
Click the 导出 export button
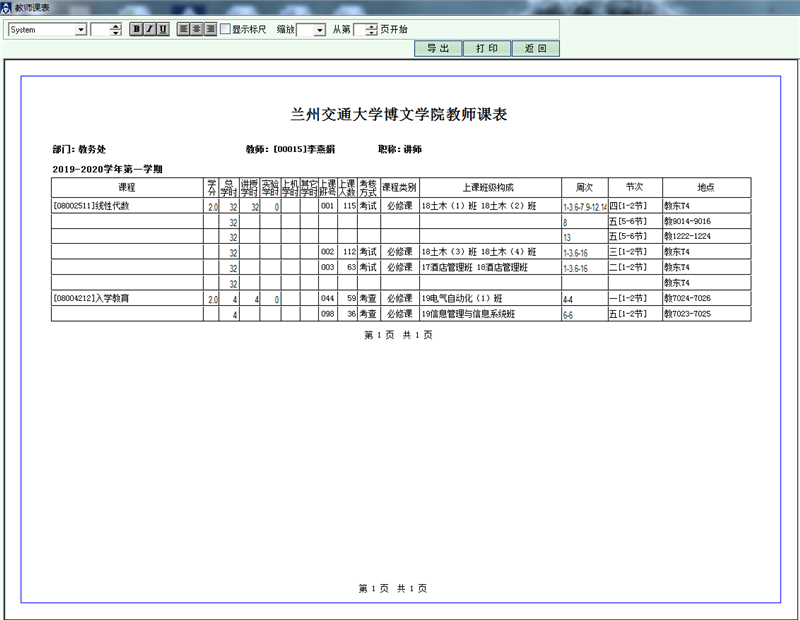coord(438,48)
